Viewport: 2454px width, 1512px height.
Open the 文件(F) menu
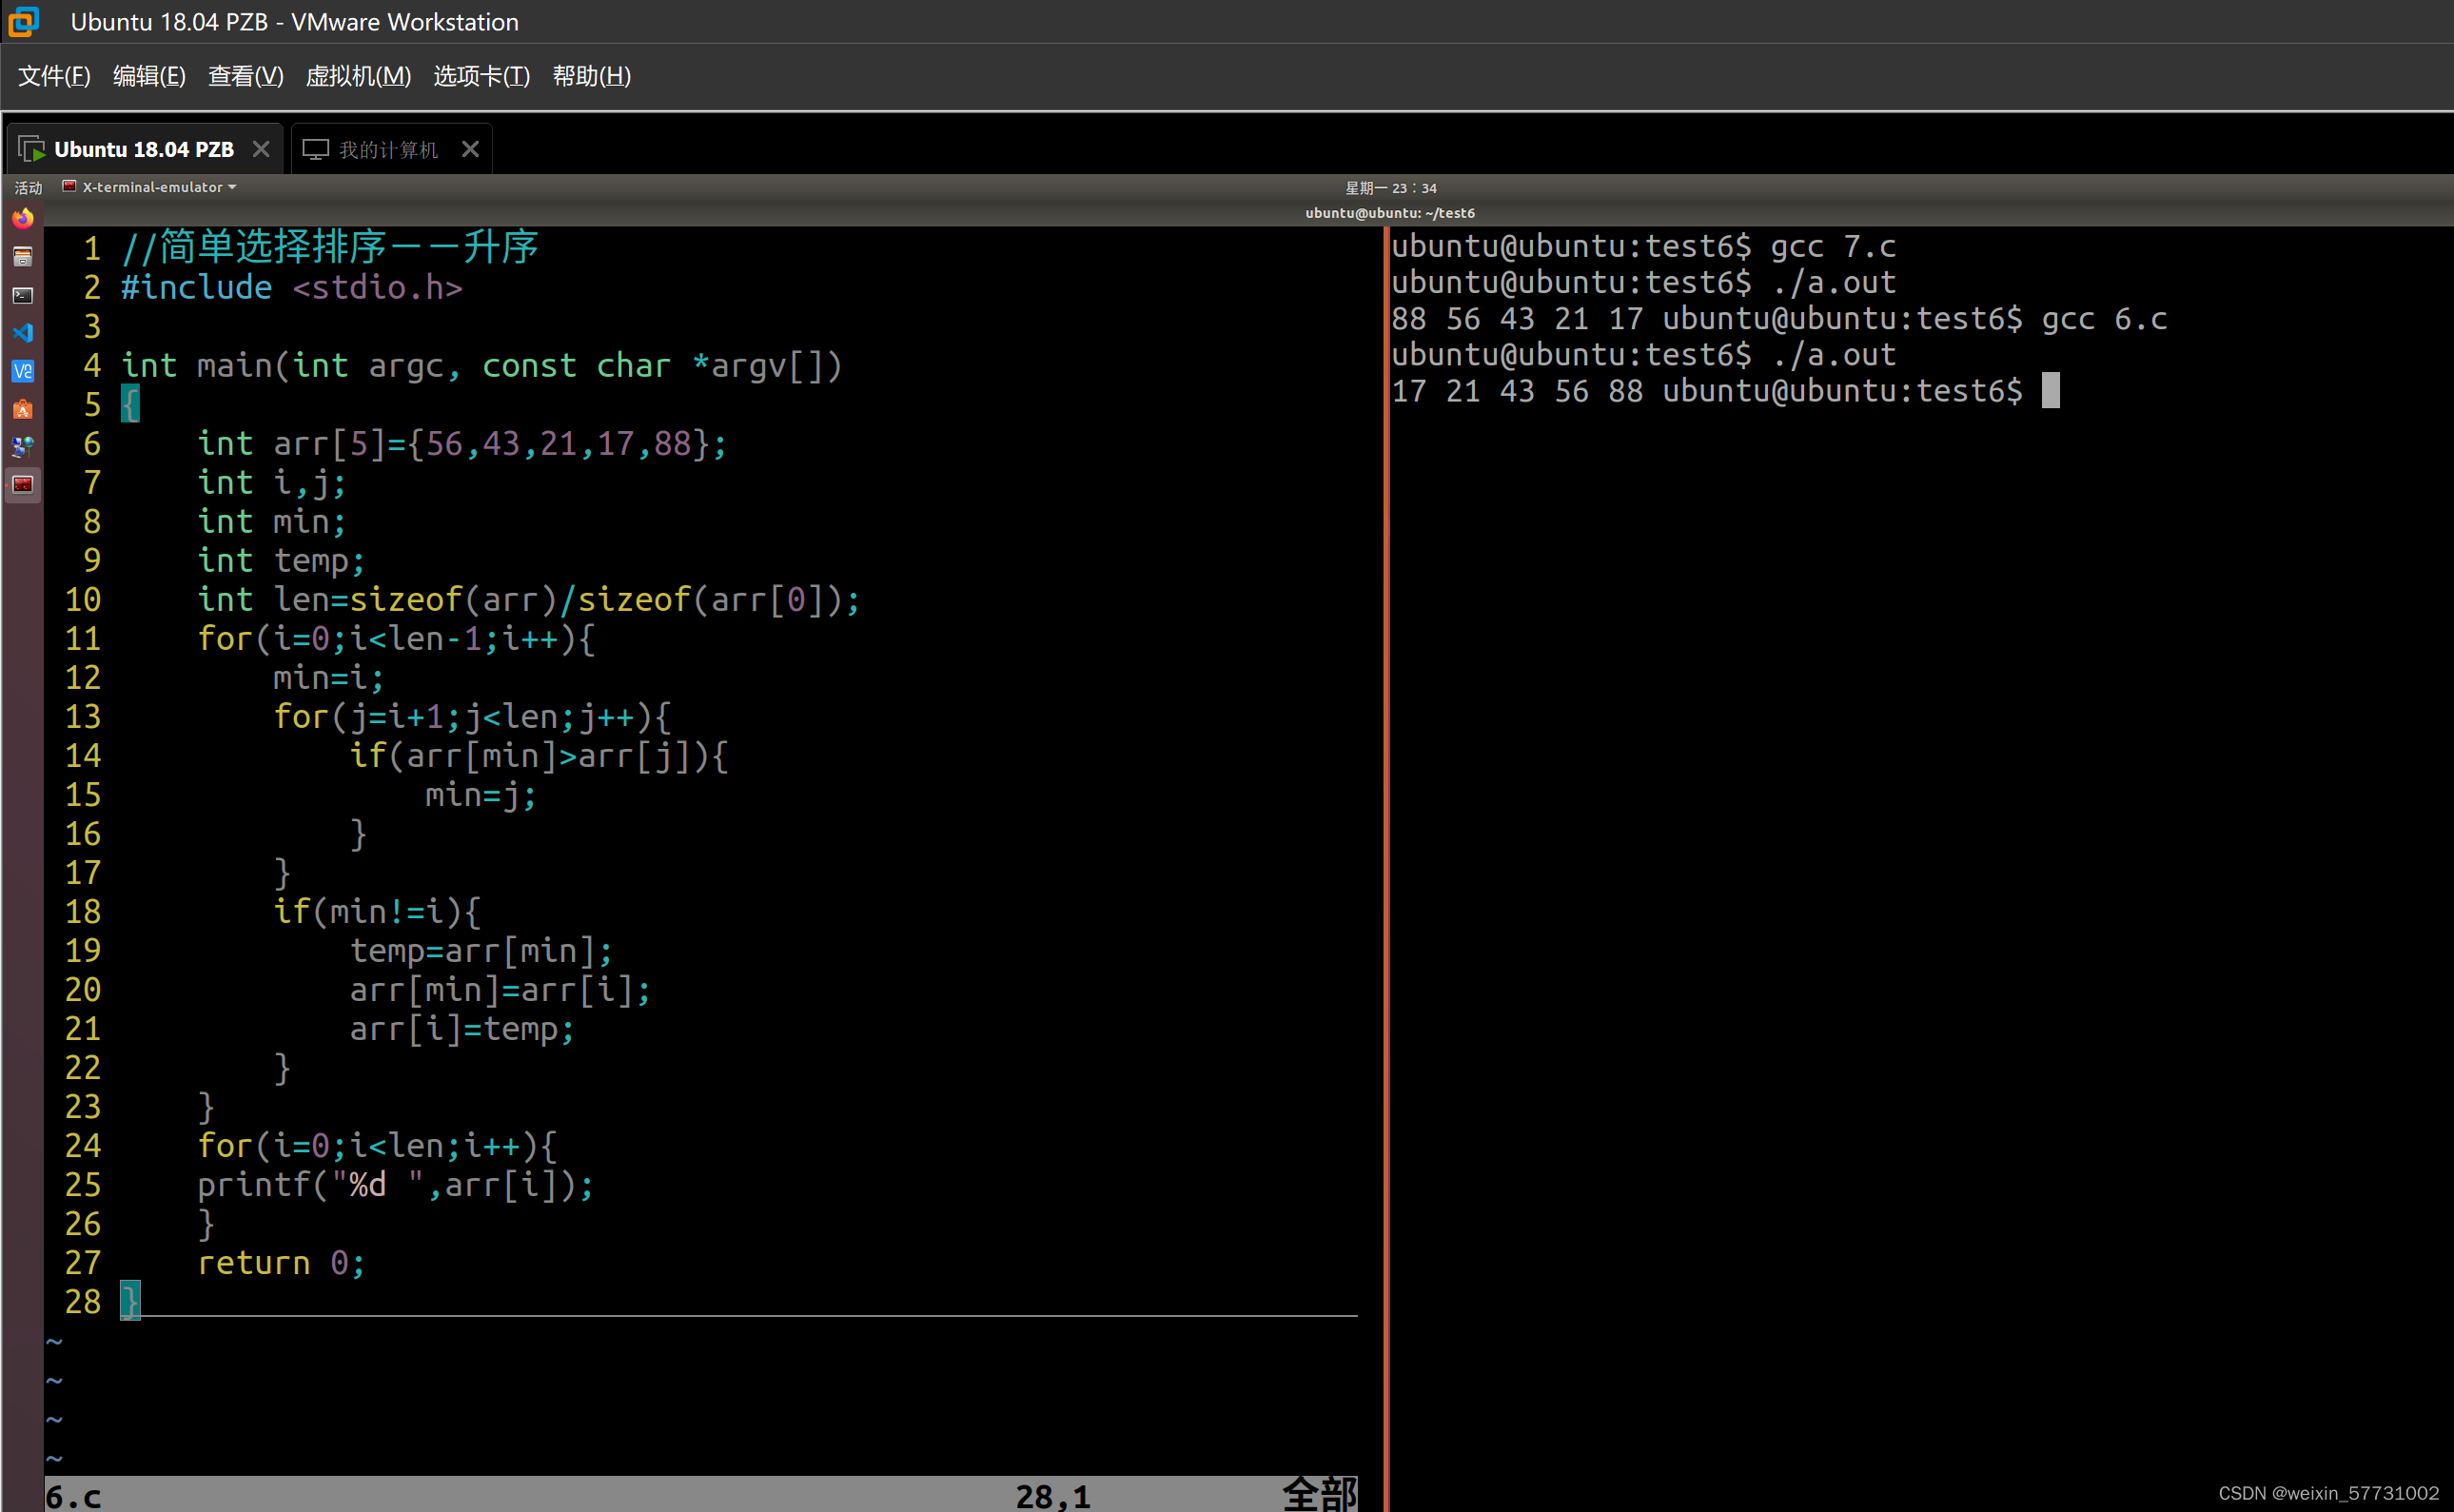(54, 76)
